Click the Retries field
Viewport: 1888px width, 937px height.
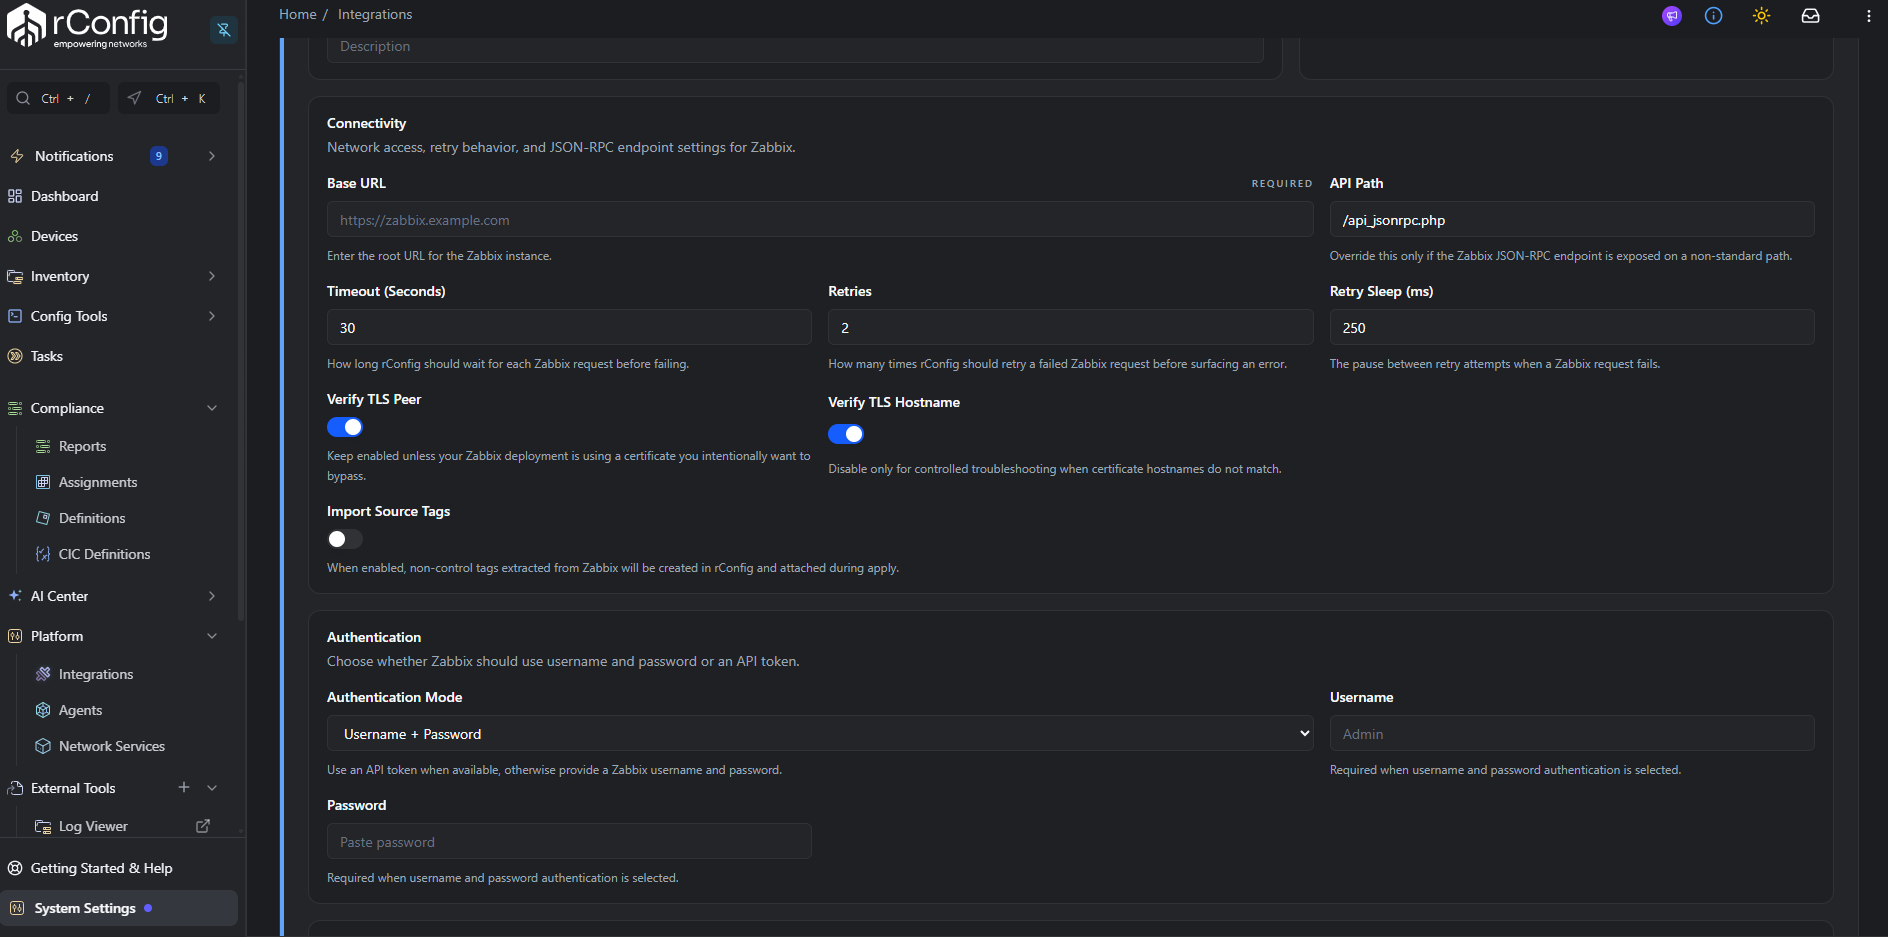pyautogui.click(x=1070, y=328)
